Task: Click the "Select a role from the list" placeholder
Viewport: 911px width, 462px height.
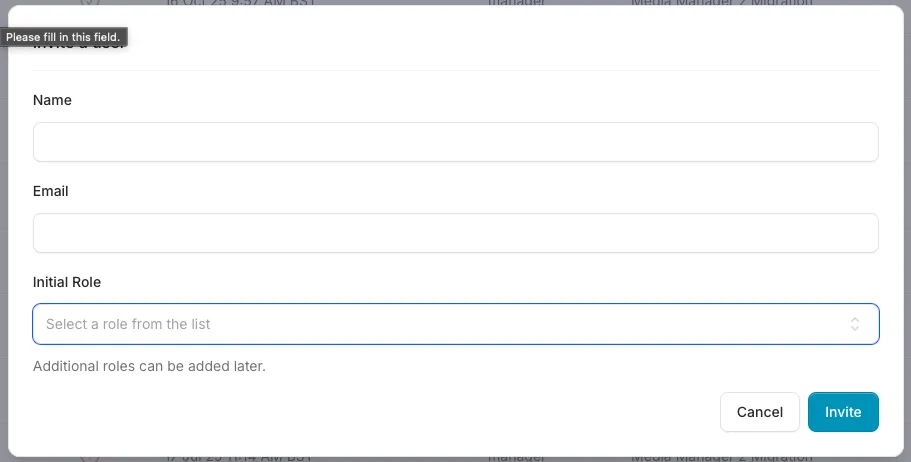Action: 128,324
